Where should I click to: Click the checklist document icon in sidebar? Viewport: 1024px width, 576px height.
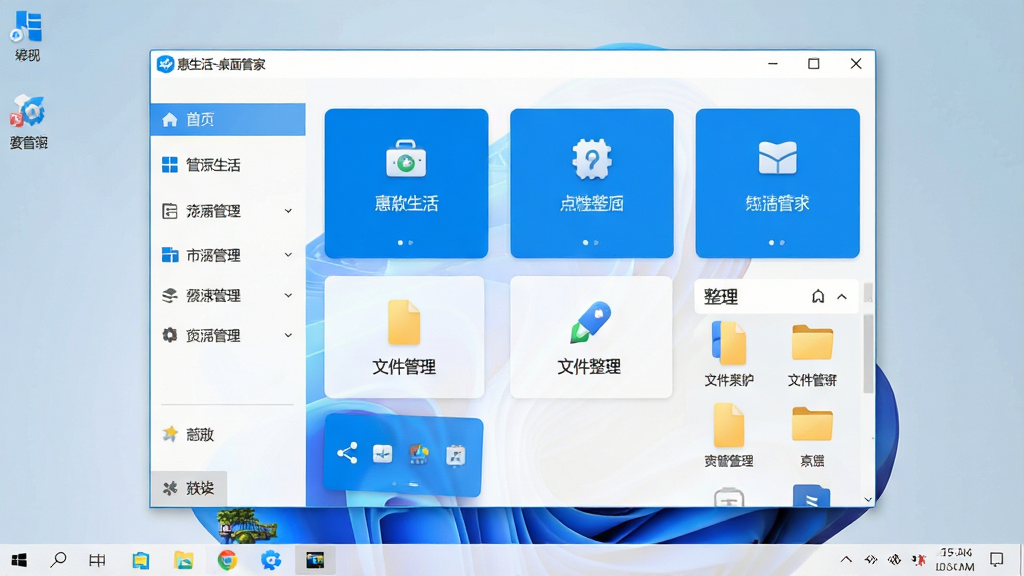170,211
